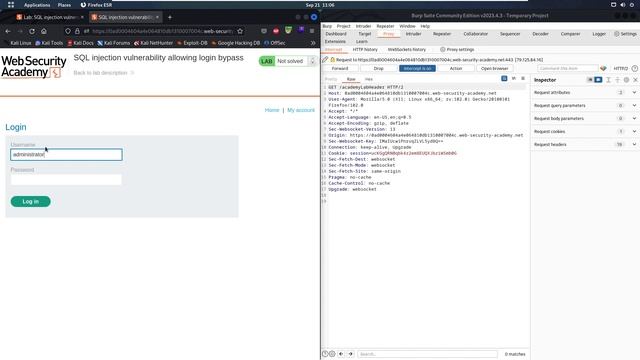The image size is (640, 360).
Task: Open the HTTP history sub-tab
Action: click(365, 49)
